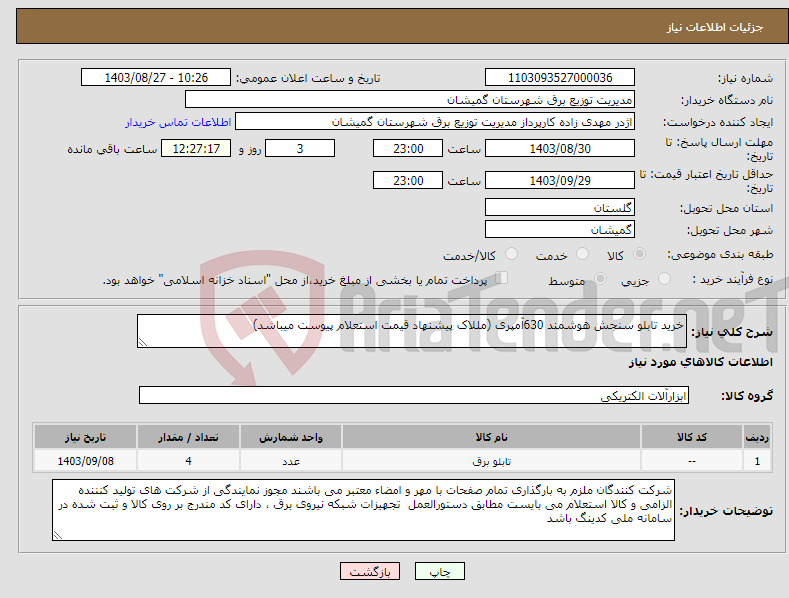Click the goods group field ابزارآلات الکتریکی

tap(414, 396)
